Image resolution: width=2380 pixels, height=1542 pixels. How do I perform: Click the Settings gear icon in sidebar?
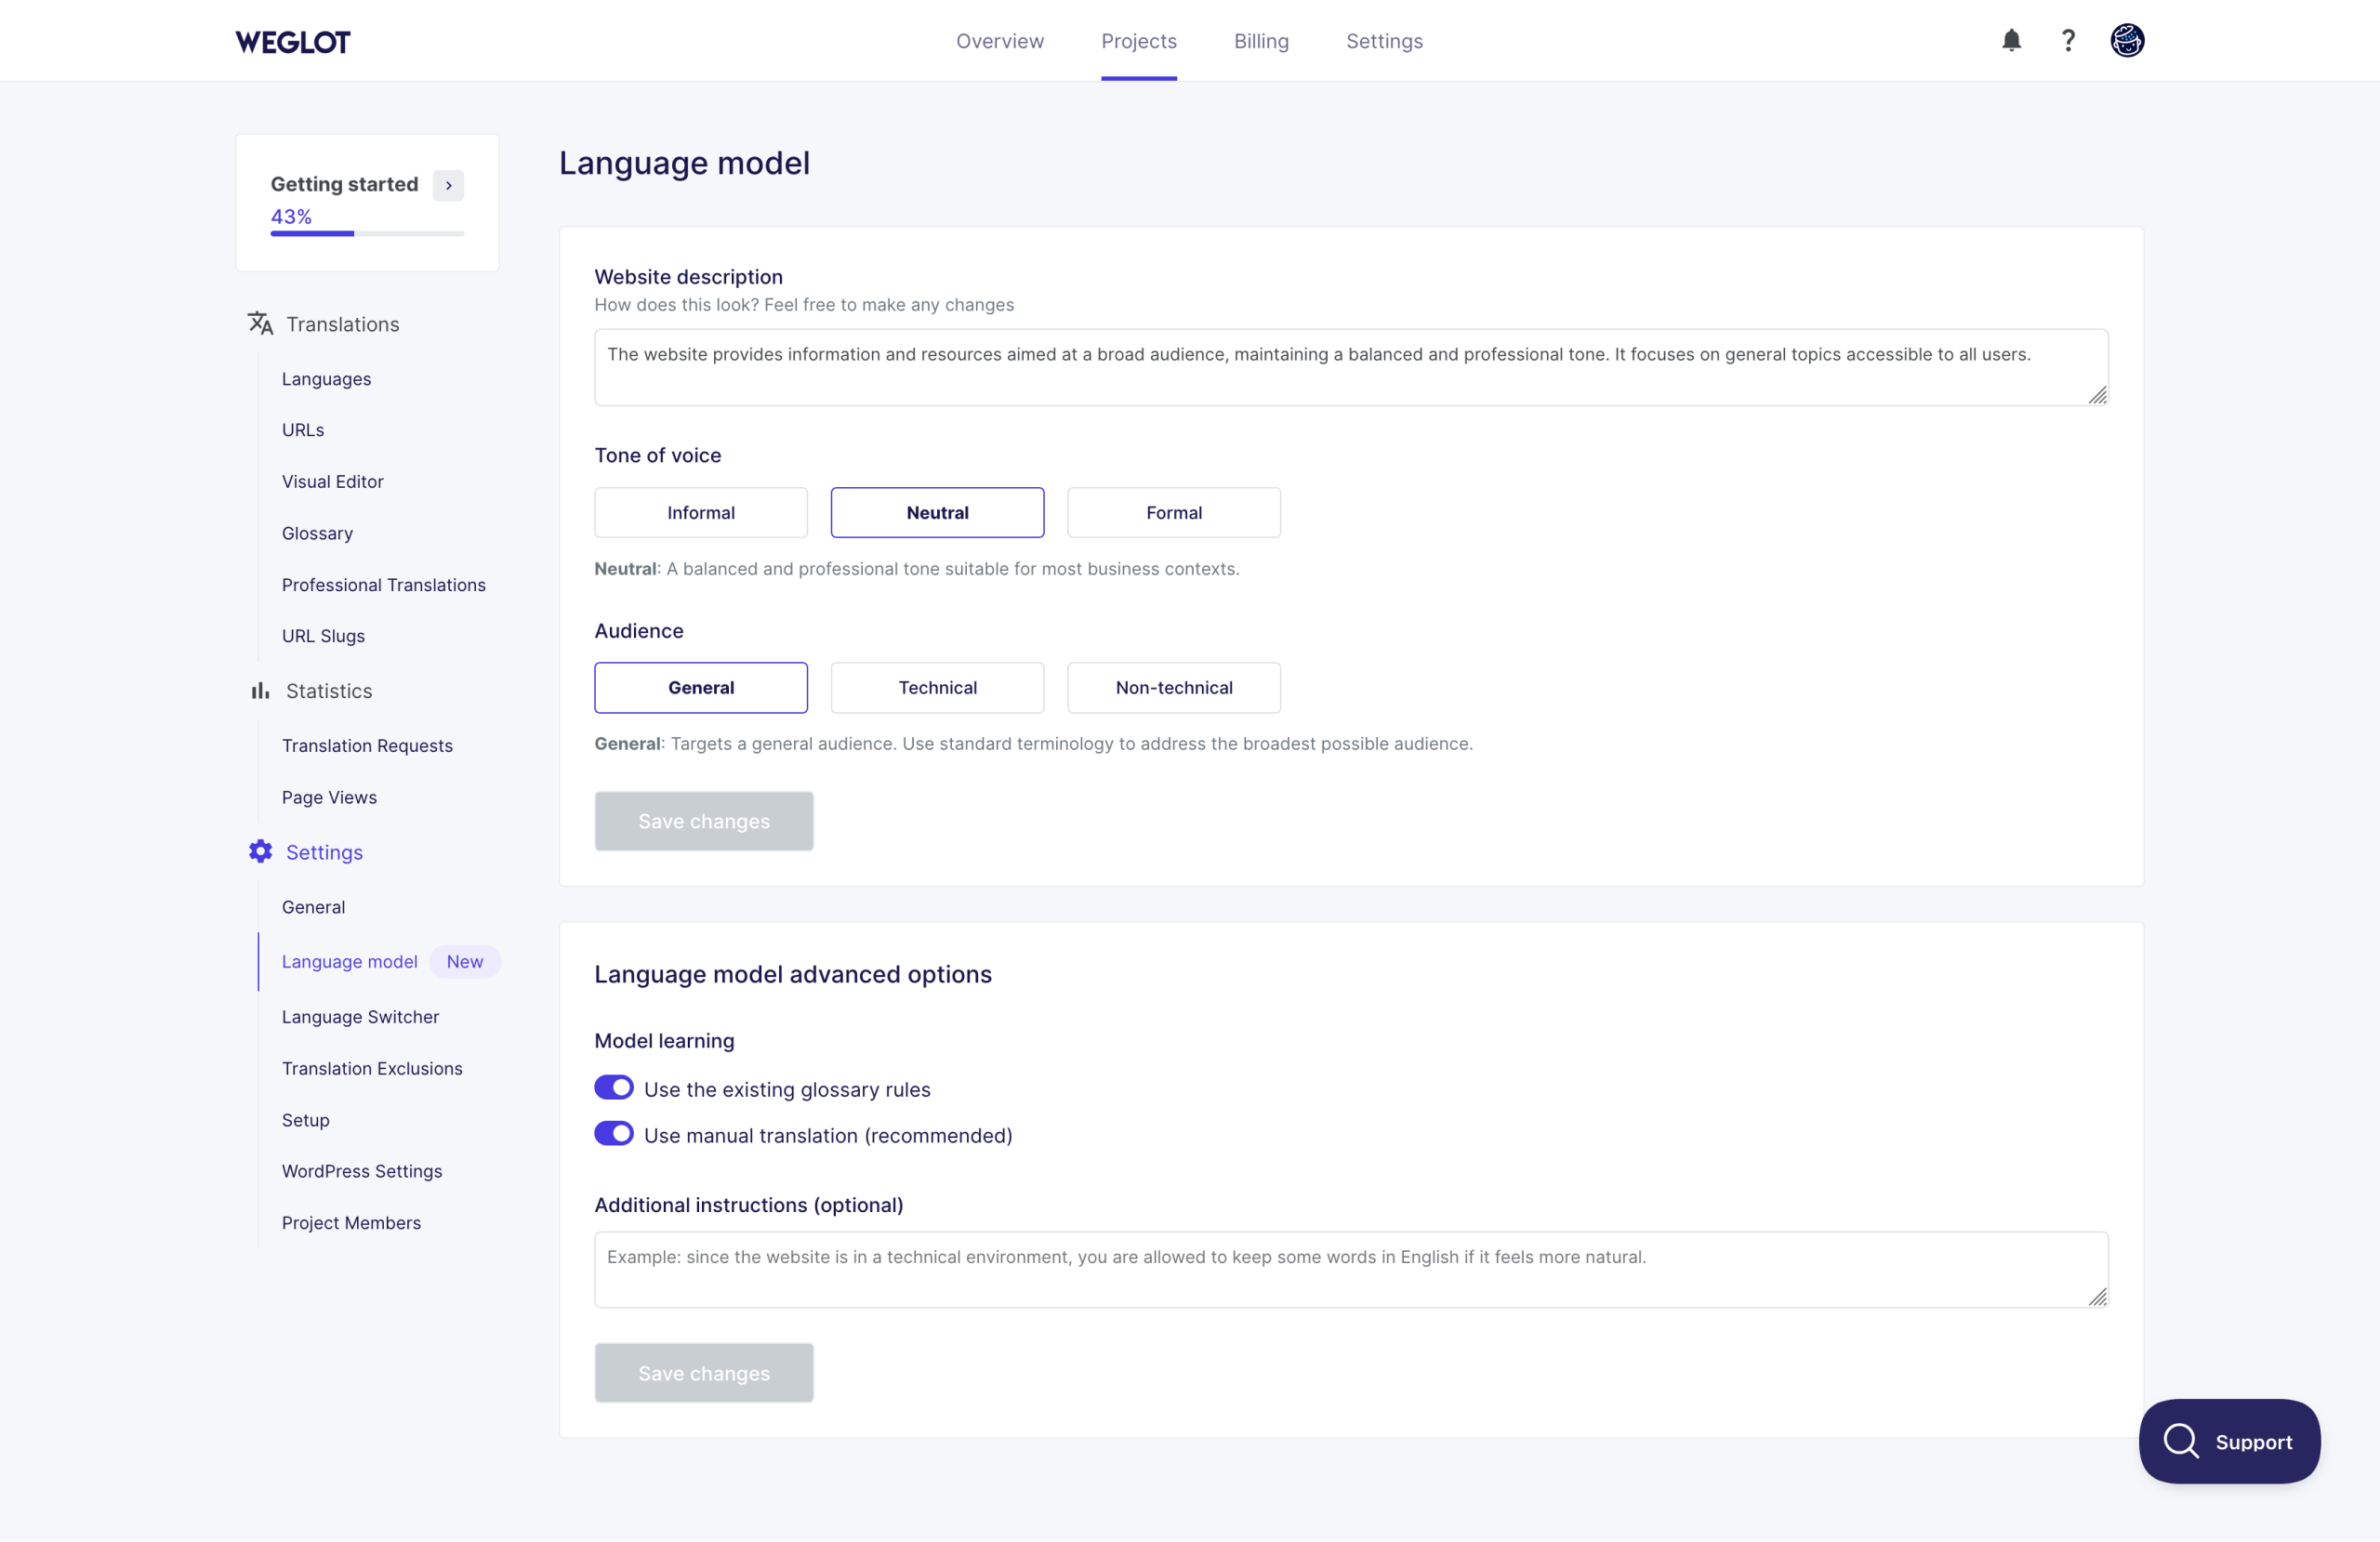coord(260,852)
